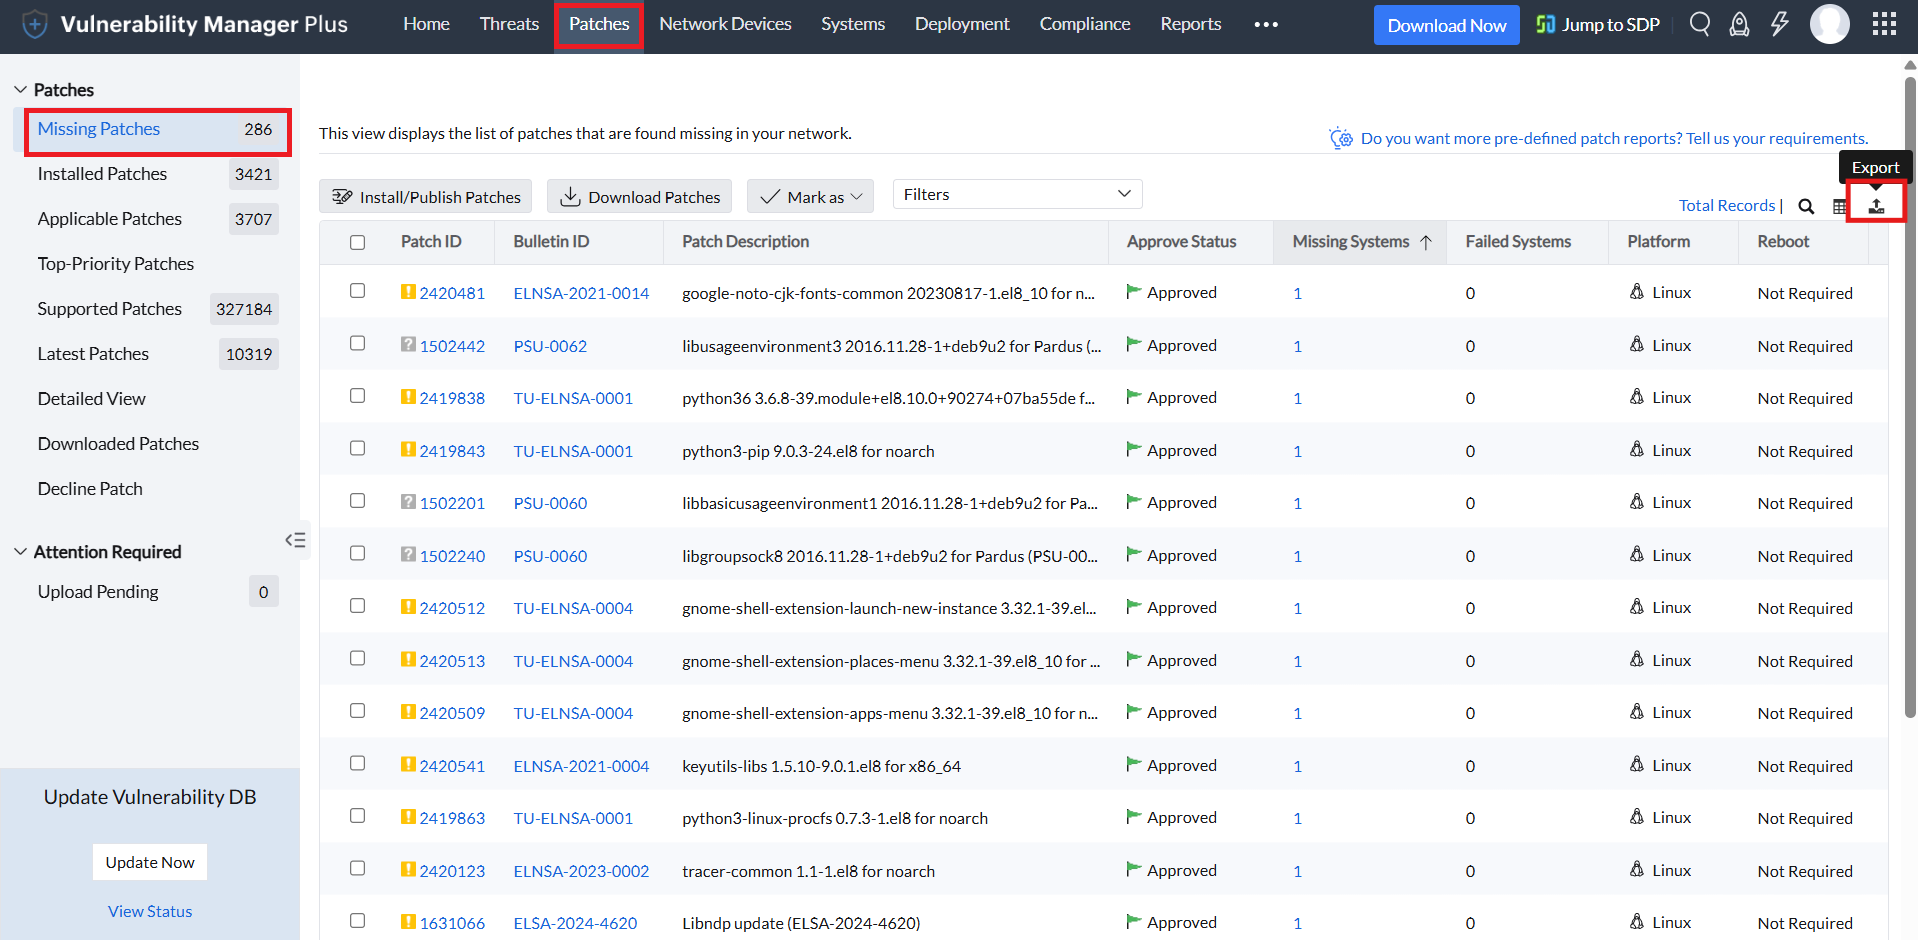Click the Approved flag icon for patch 1502201
Viewport: 1918px width, 940px height.
(1134, 502)
